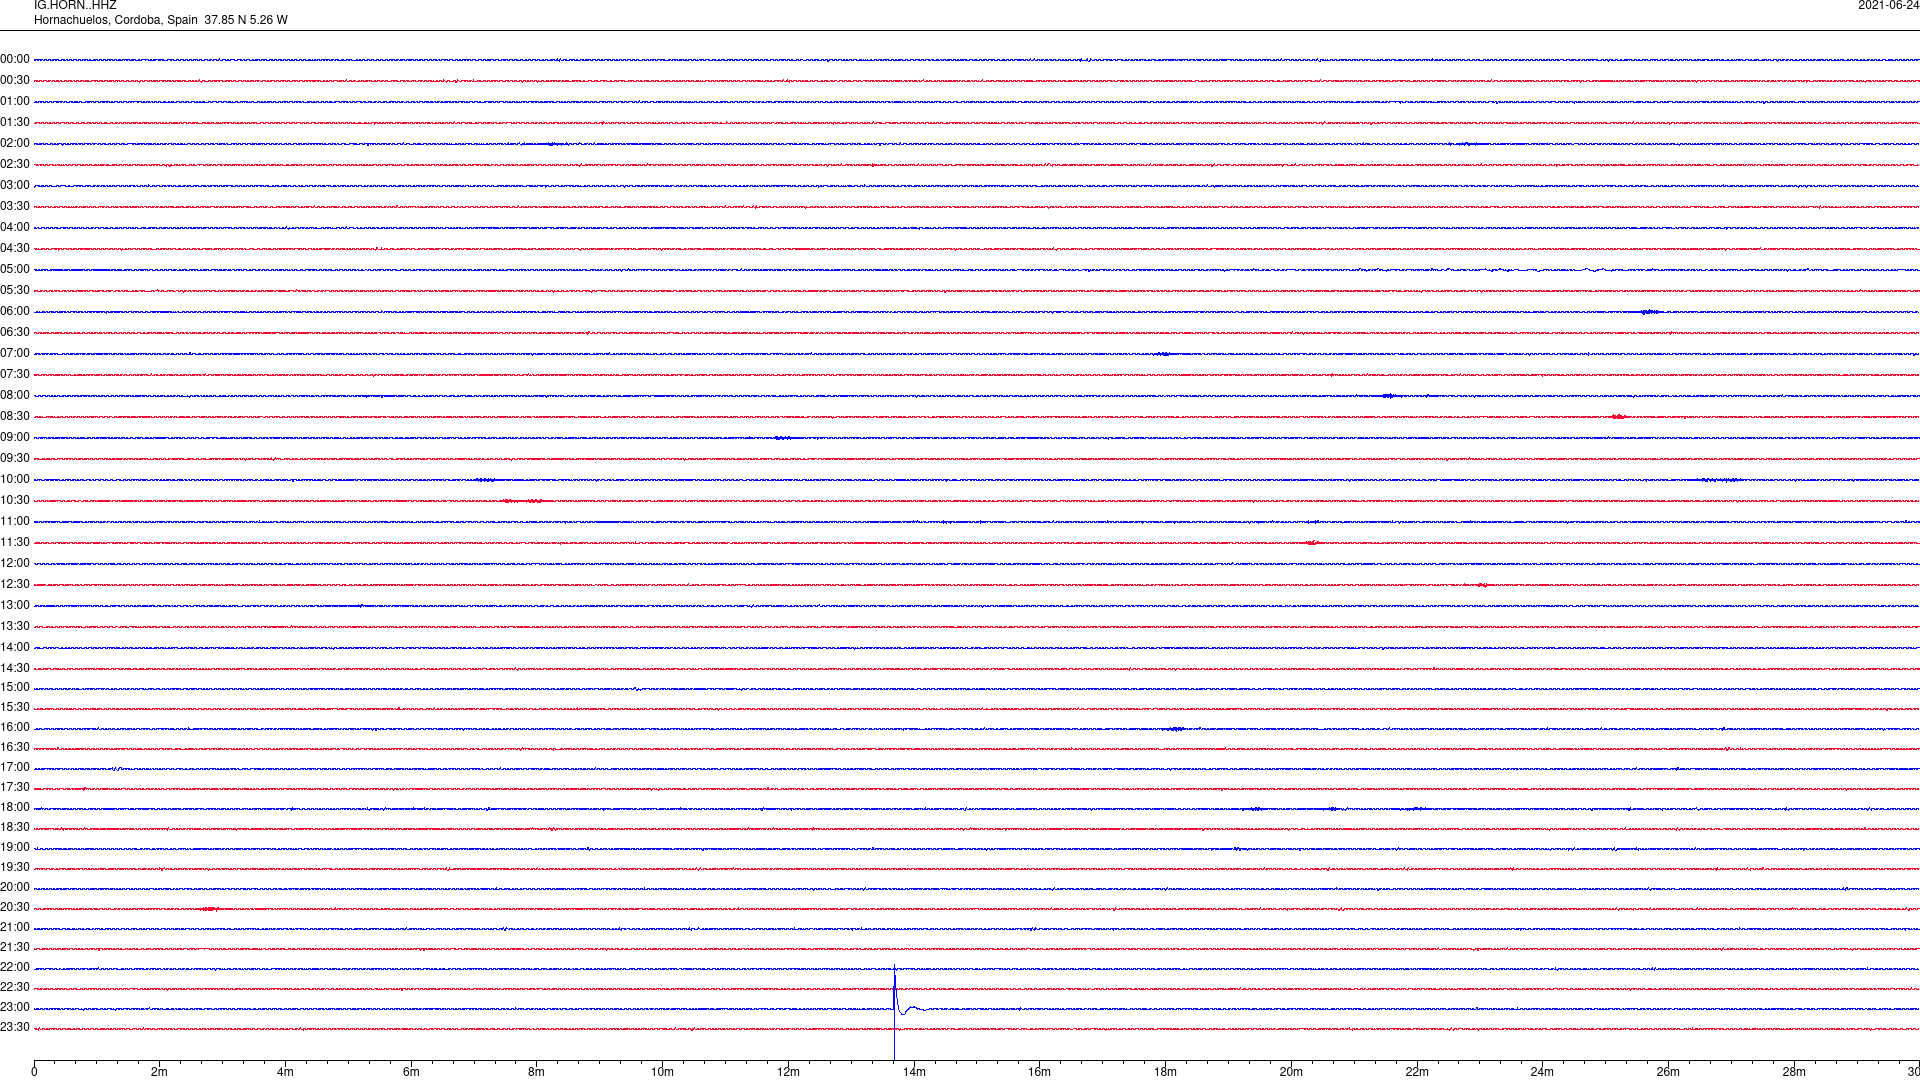The width and height of the screenshot is (1920, 1080).
Task: Click the 14m tick label on time axis
Action: coord(914,1072)
